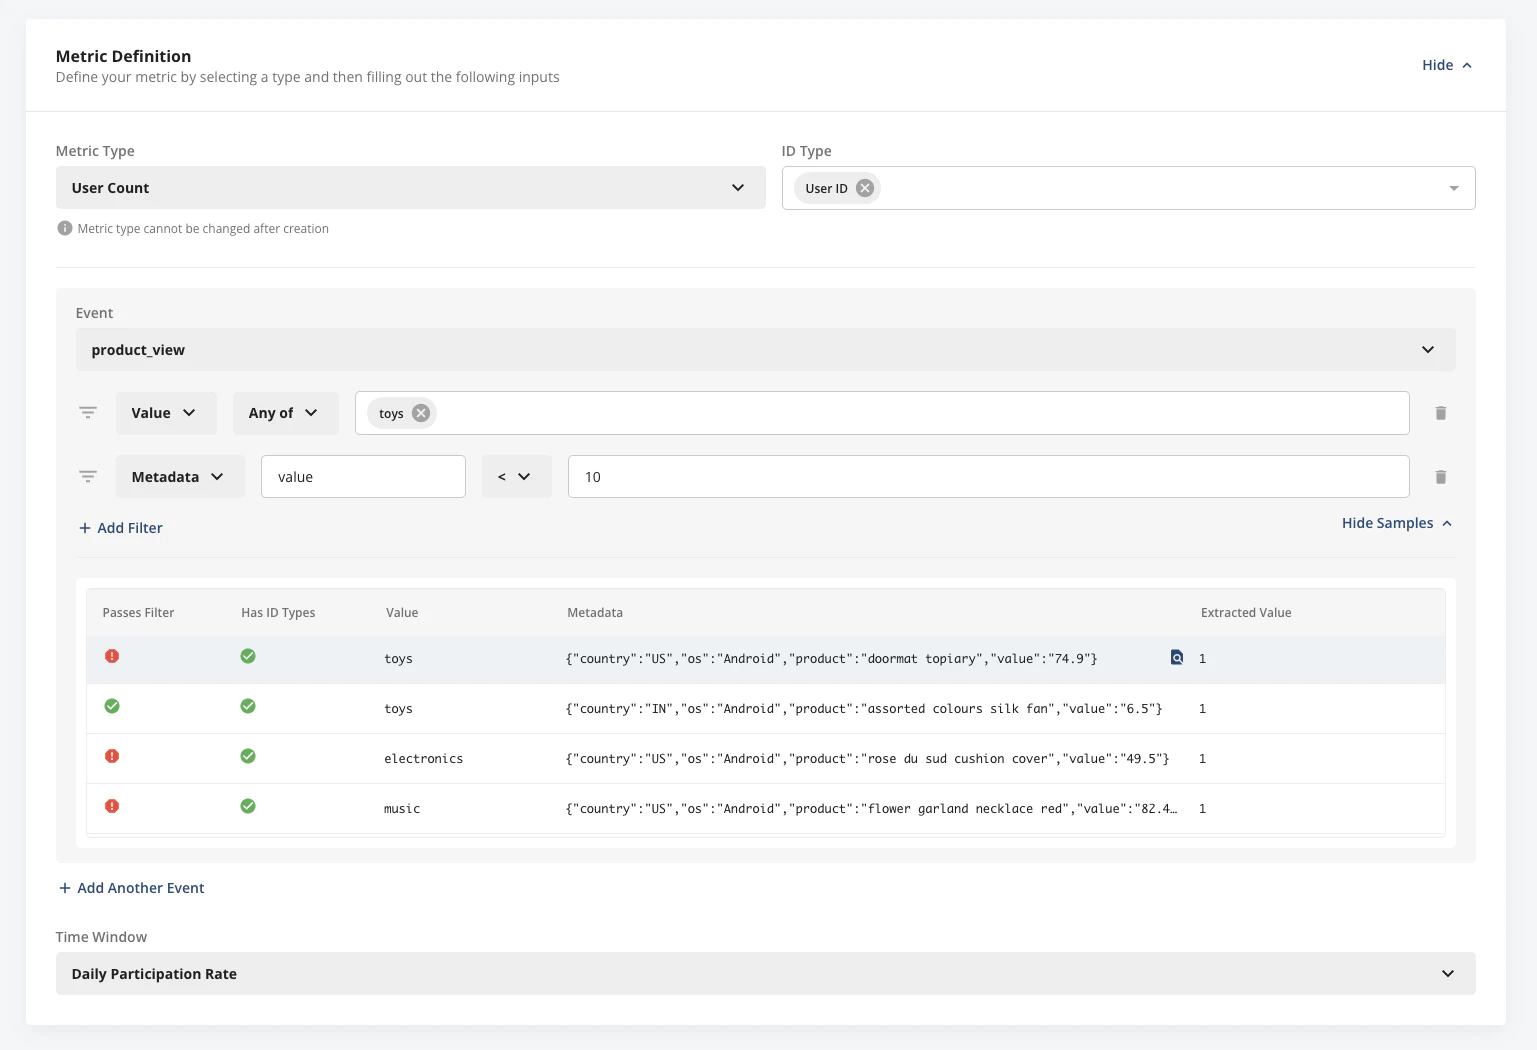
Task: Click the Passes Filter column header
Action: 138,613
